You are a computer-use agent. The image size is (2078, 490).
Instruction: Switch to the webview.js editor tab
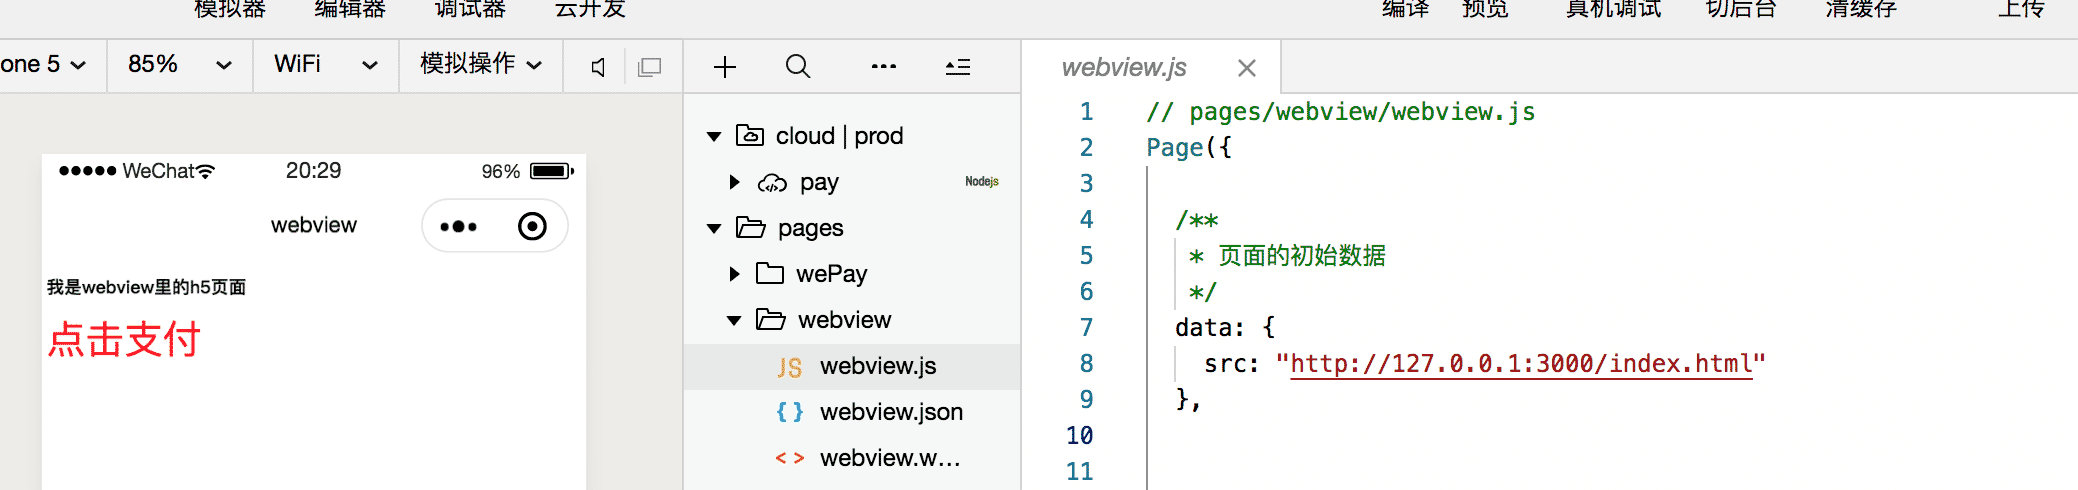[x=1124, y=68]
